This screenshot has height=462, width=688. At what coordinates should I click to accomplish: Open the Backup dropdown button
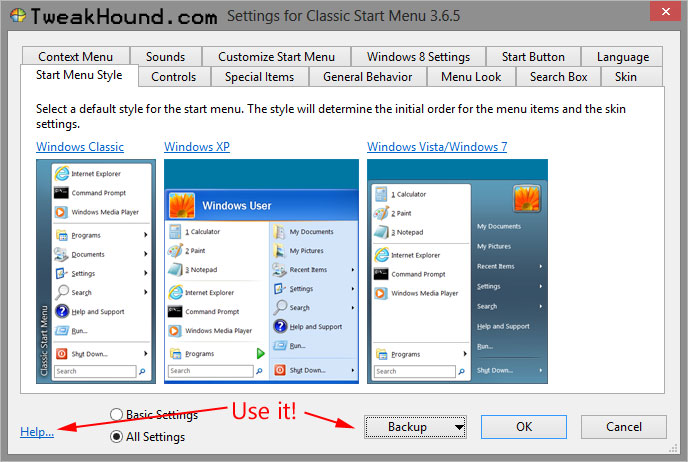(x=415, y=427)
